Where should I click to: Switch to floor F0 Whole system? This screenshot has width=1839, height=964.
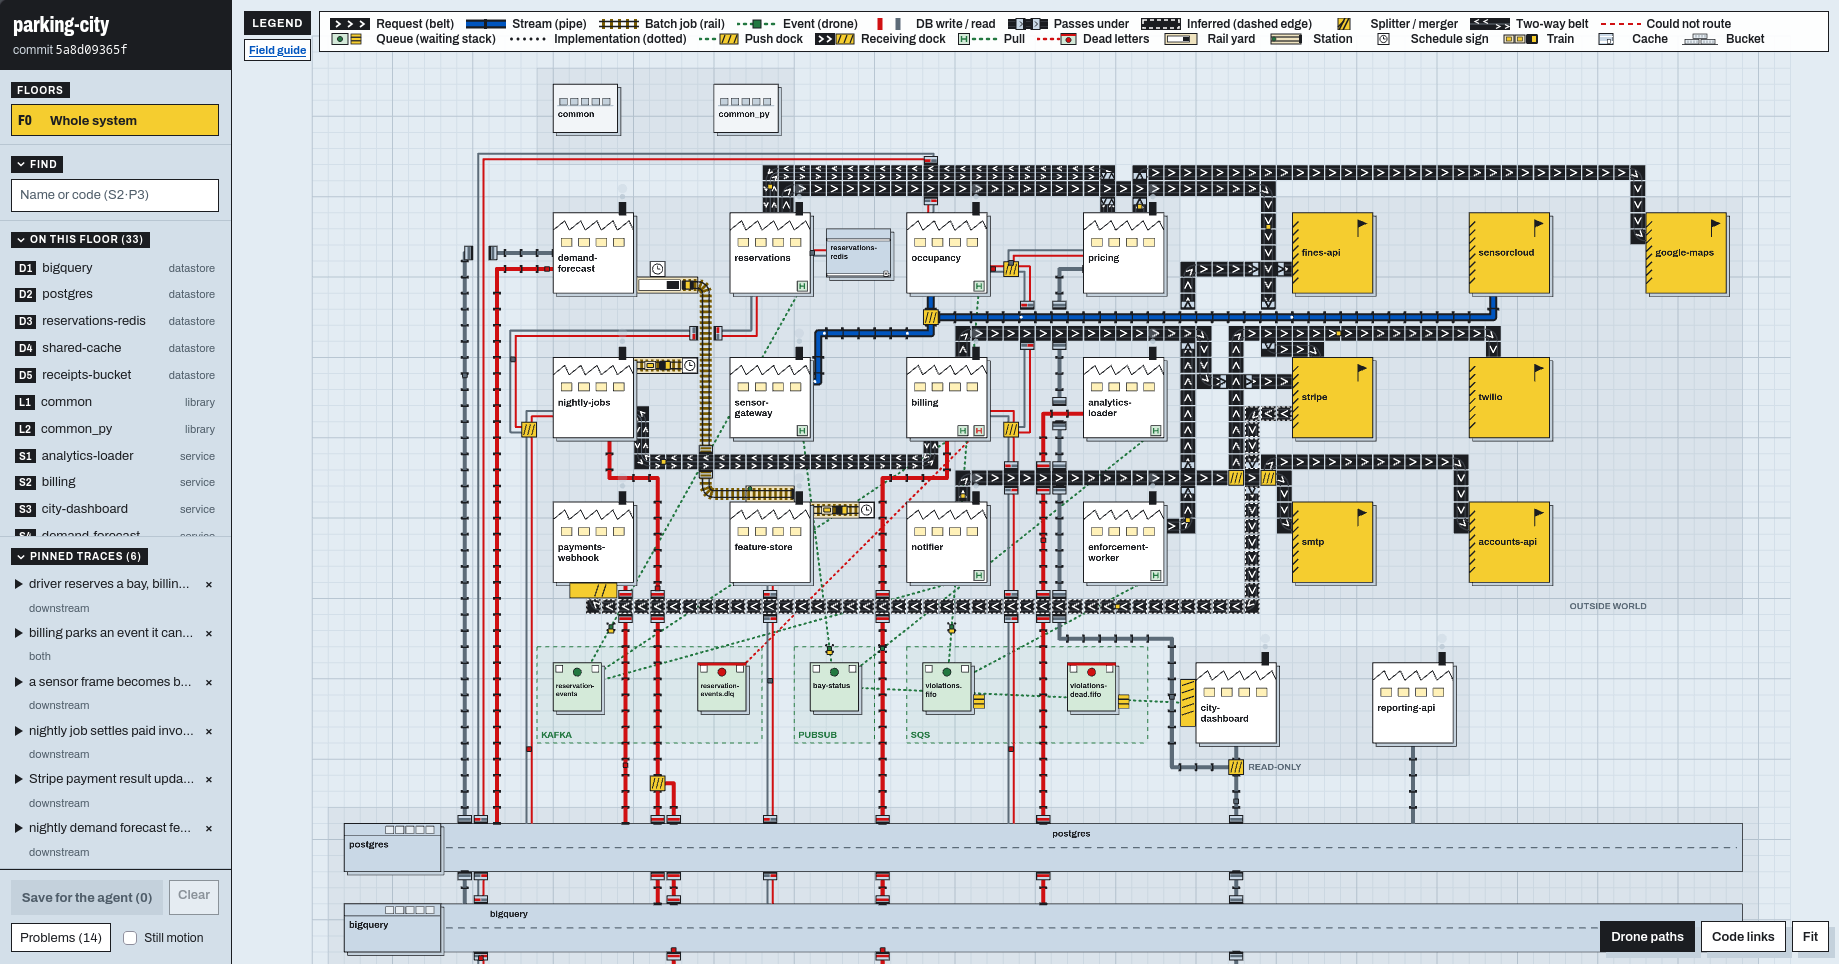115,120
